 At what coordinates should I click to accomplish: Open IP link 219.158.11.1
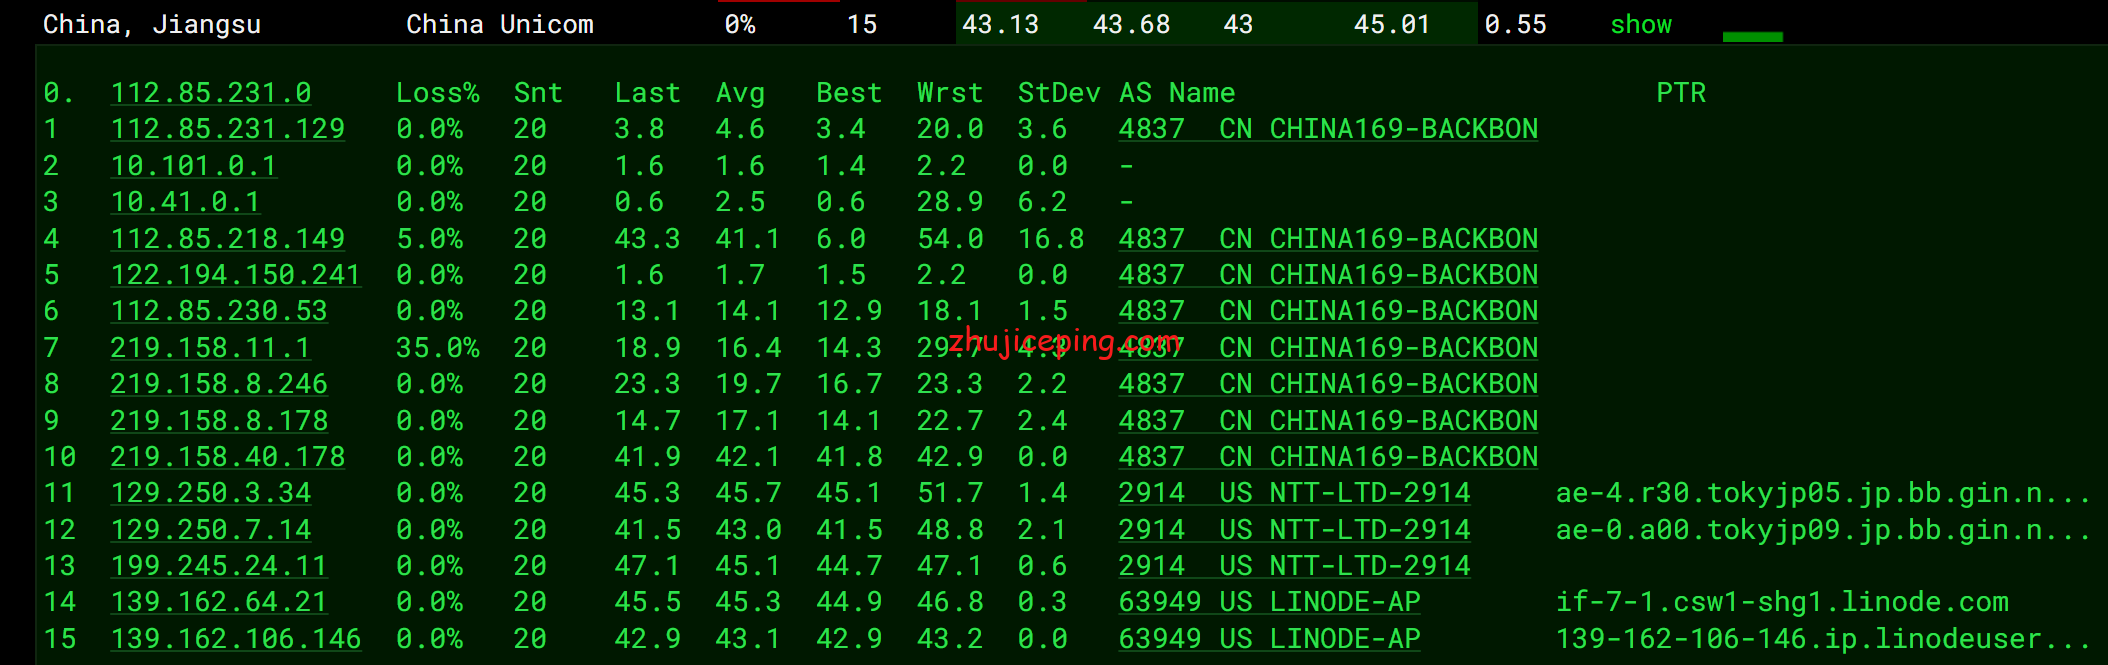coord(211,348)
